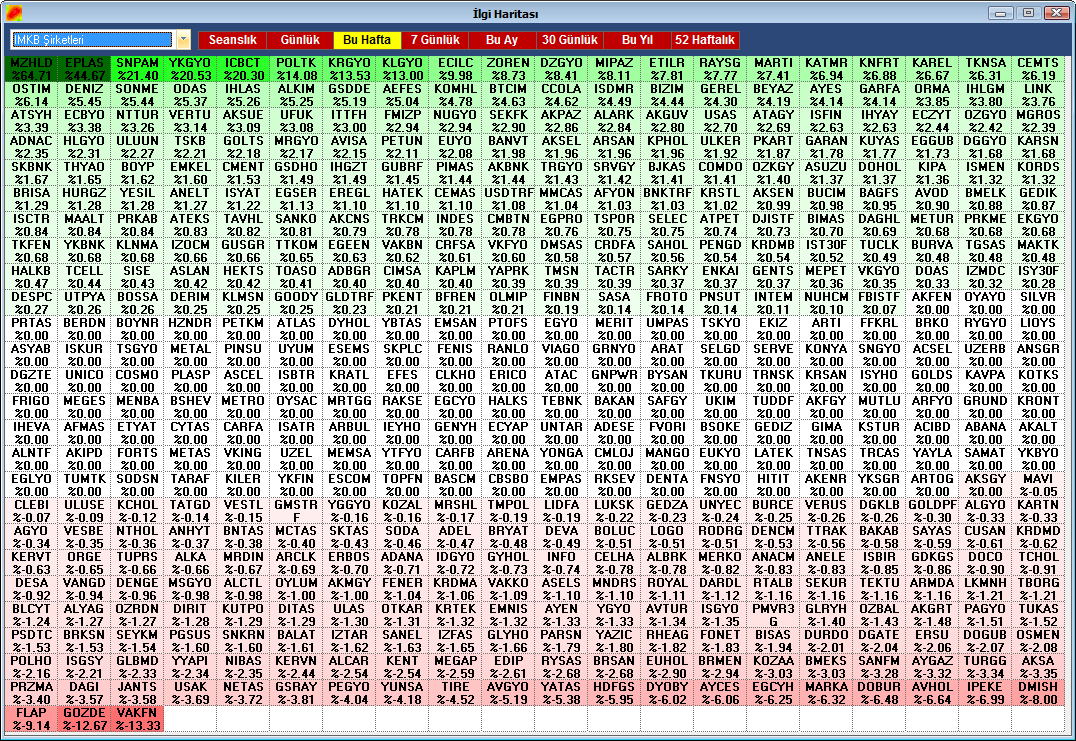Choose the 30 Günlük tab
The width and height of the screenshot is (1076, 741).
coord(570,40)
